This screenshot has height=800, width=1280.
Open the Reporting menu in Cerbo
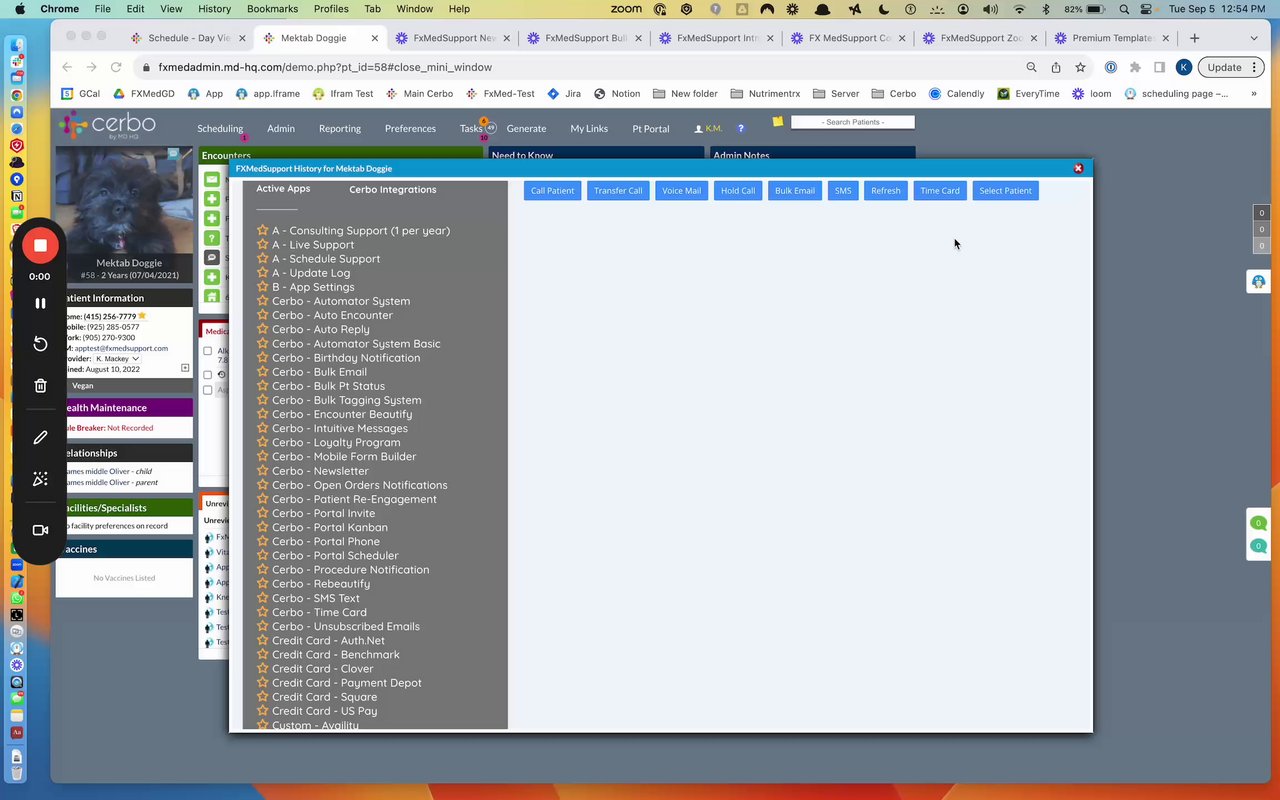coord(340,128)
